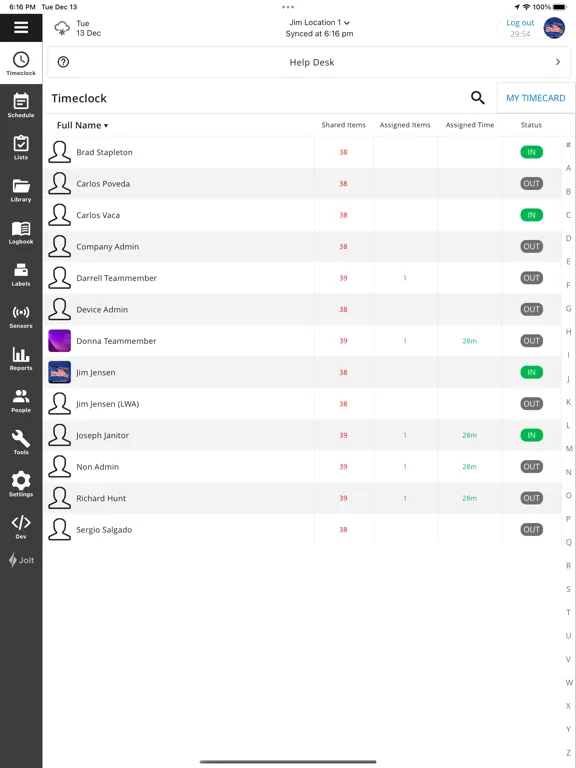Click the search magnifier icon

point(478,98)
